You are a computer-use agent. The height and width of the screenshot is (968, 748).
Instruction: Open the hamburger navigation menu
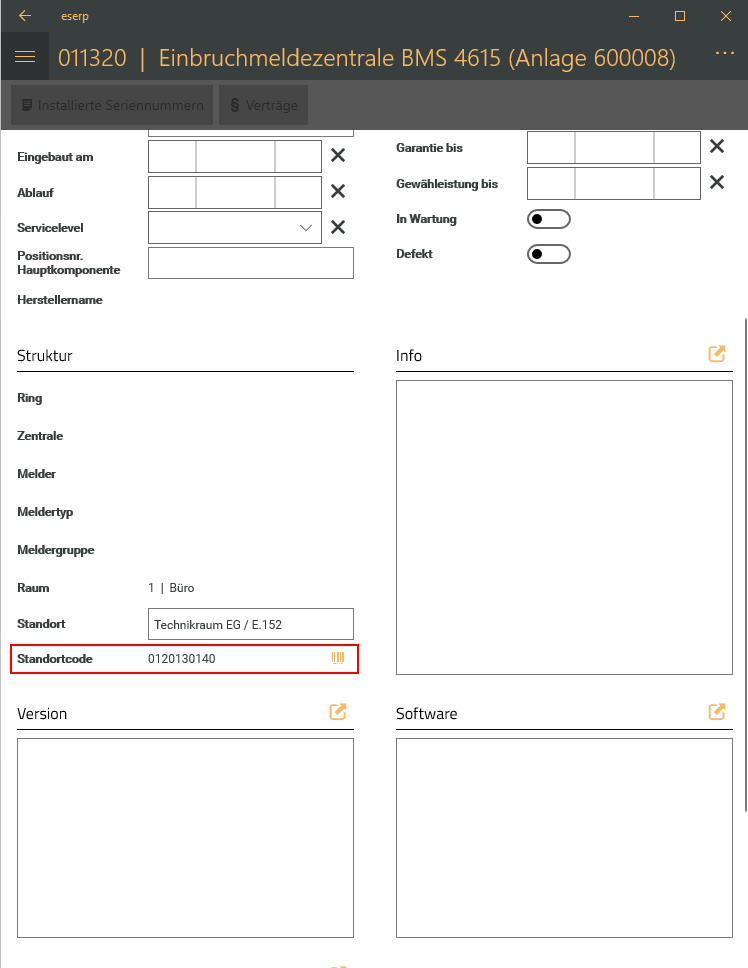pyautogui.click(x=25, y=58)
